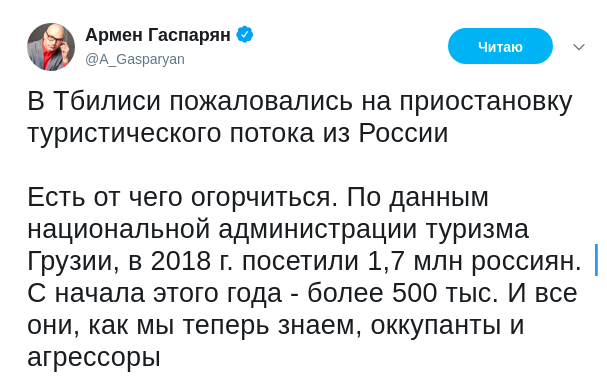Click the phrase "в 2018 г."

(180, 261)
